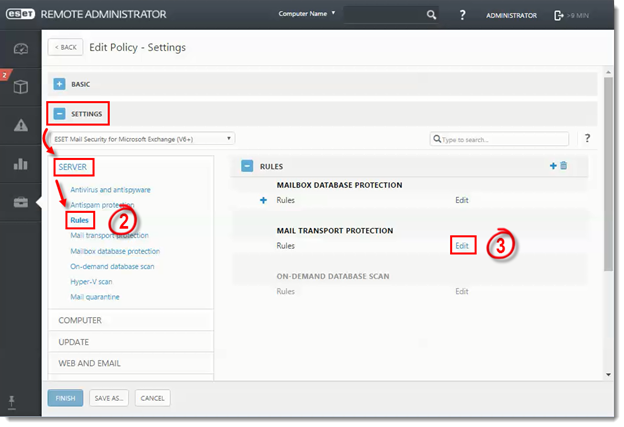Edit Mail Transport Protection rules
Image resolution: width=624 pixels, height=427 pixels.
click(x=462, y=246)
